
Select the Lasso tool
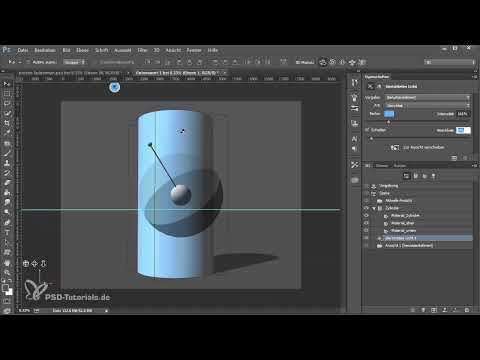click(7, 103)
